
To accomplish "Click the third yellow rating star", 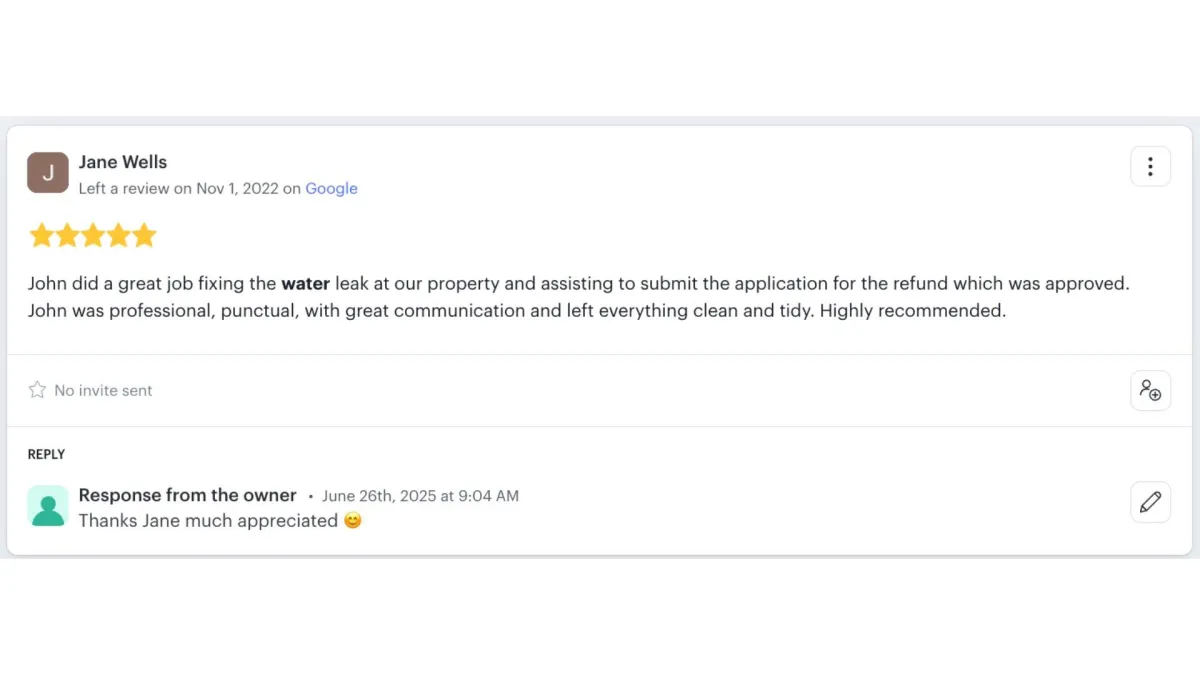I will (x=93, y=236).
